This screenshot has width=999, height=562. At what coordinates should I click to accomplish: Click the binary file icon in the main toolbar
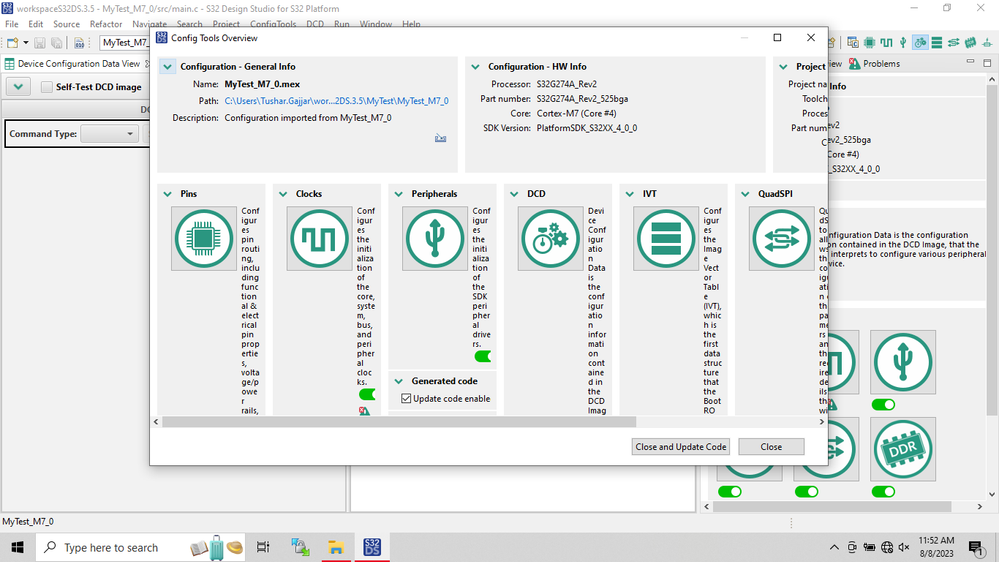[79, 43]
